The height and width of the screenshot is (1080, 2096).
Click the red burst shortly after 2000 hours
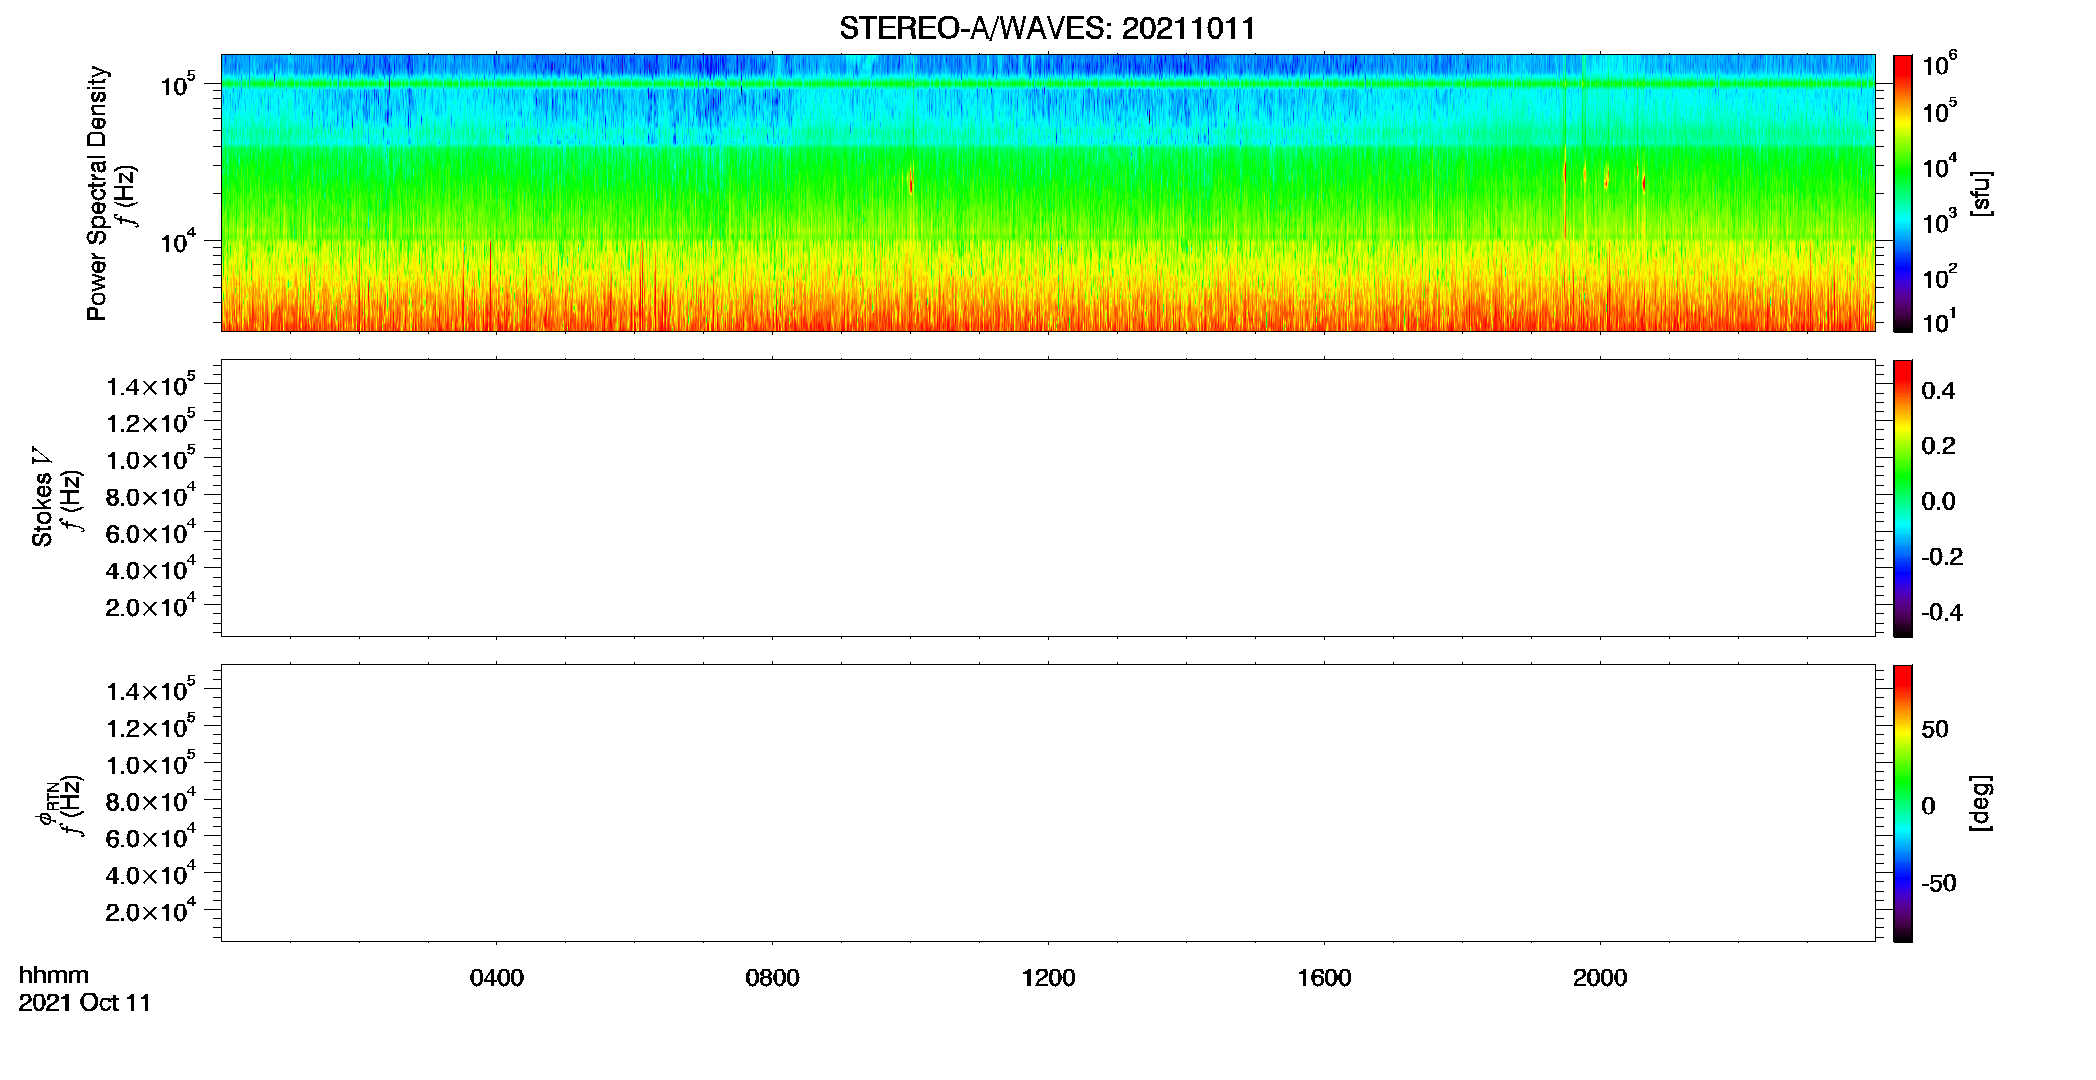pyautogui.click(x=1643, y=182)
